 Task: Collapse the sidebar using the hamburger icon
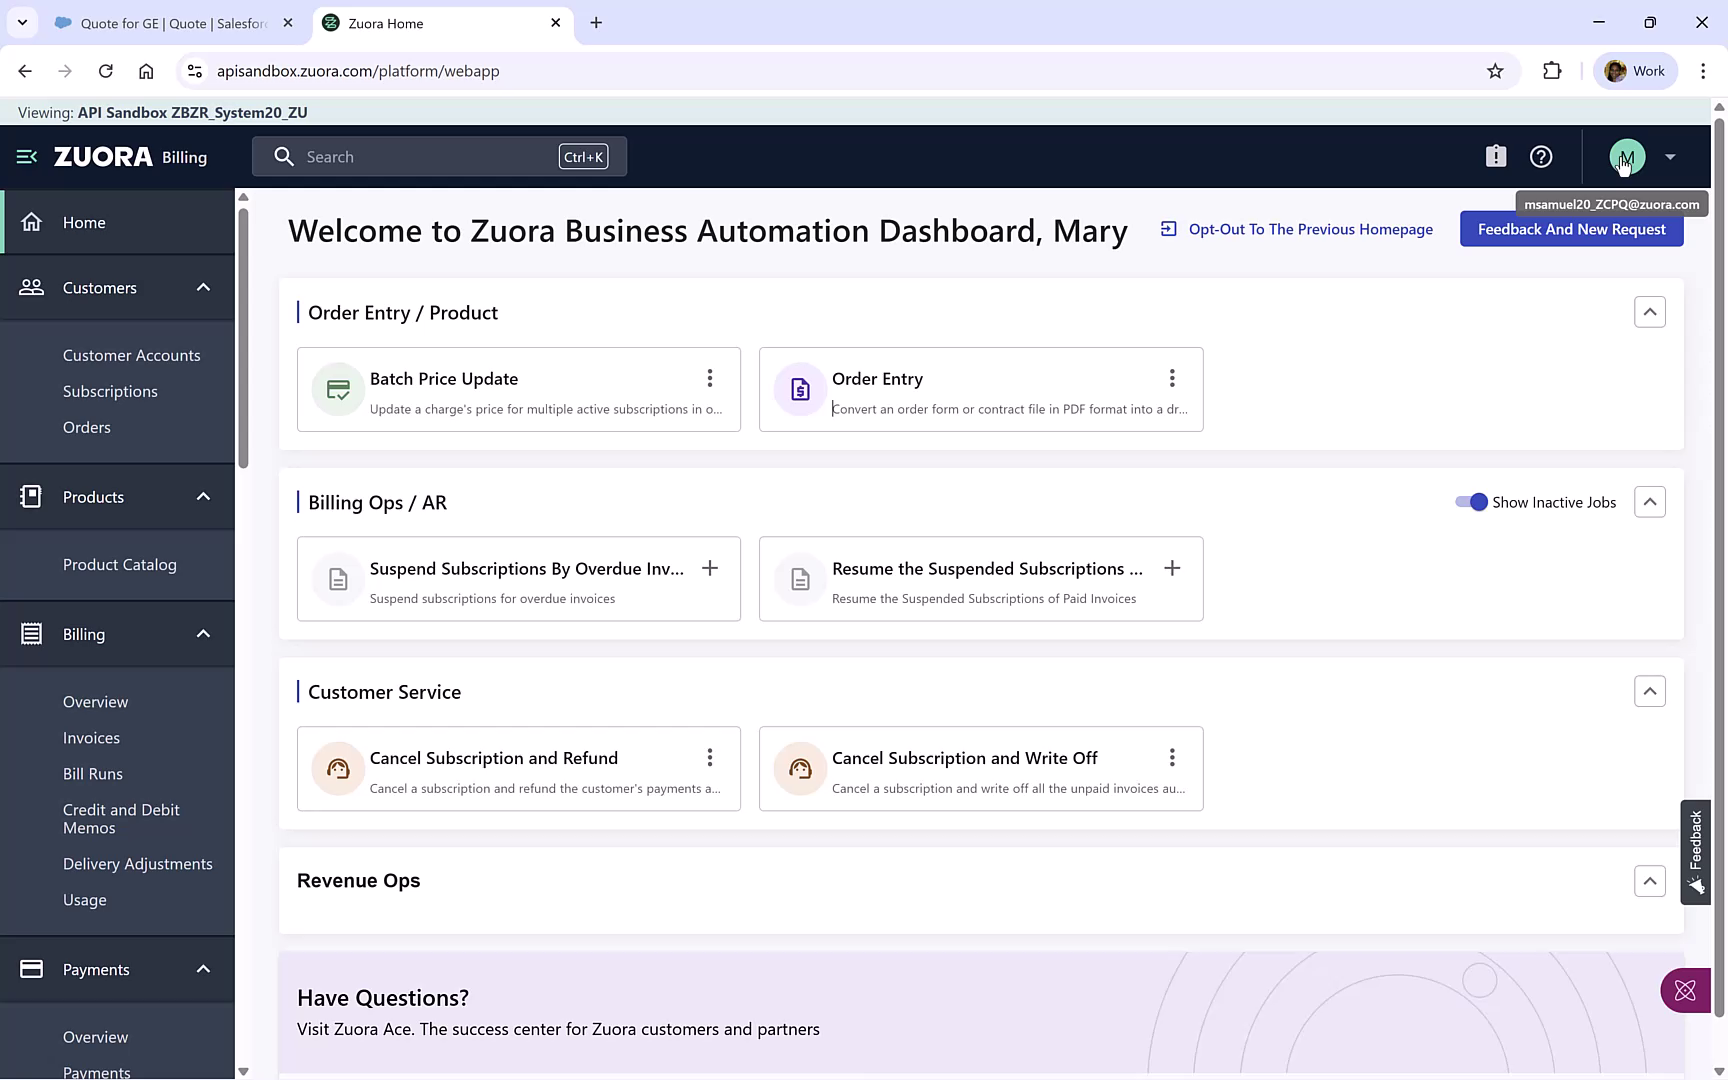pyautogui.click(x=25, y=156)
